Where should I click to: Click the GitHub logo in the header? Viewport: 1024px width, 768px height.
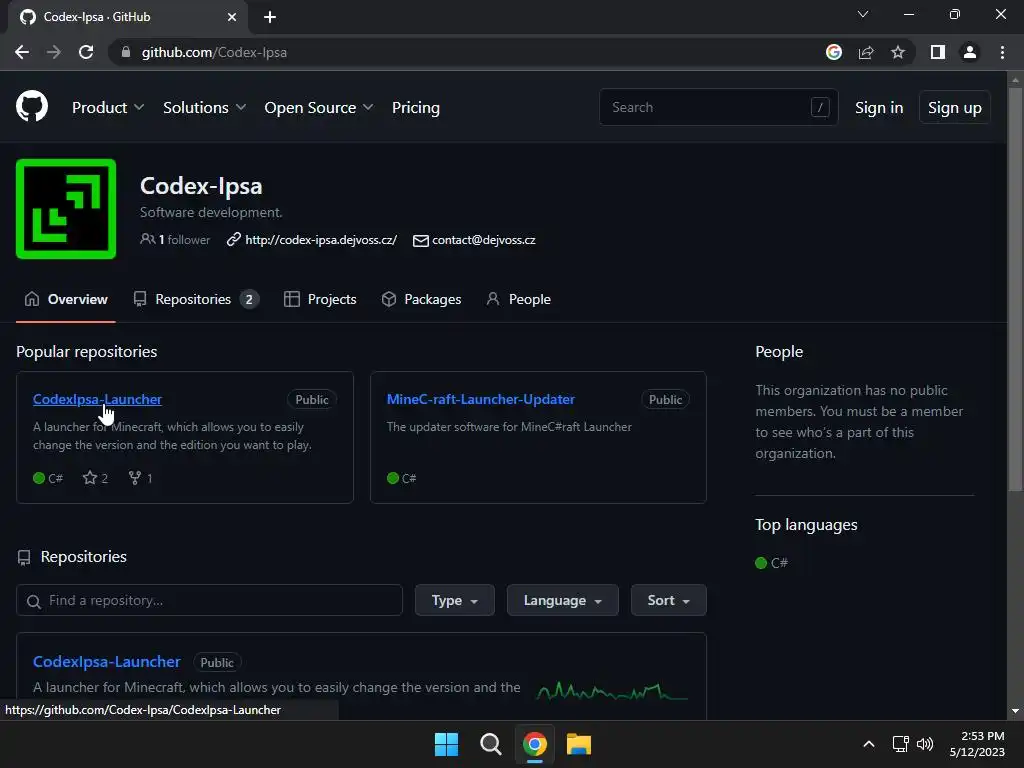point(32,106)
